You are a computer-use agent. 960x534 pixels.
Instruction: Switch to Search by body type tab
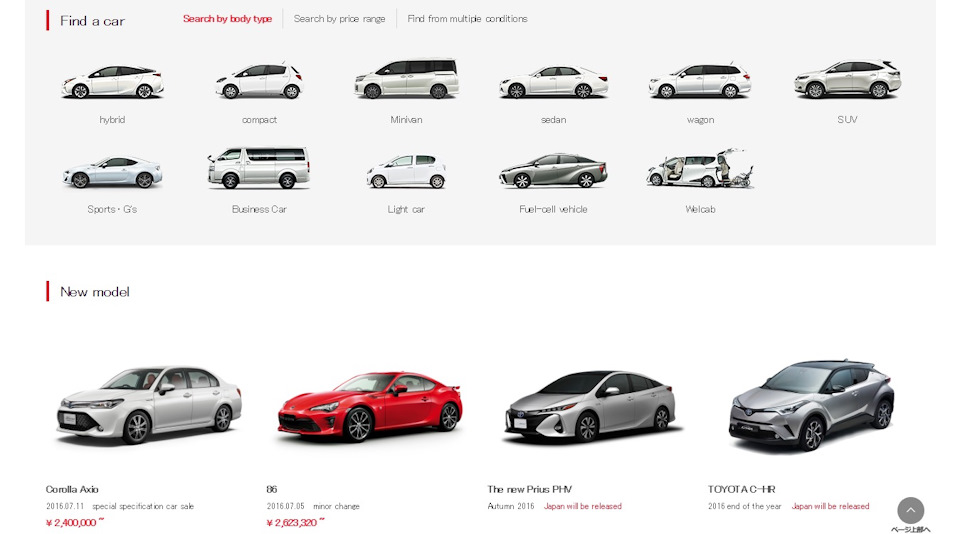coord(227,19)
